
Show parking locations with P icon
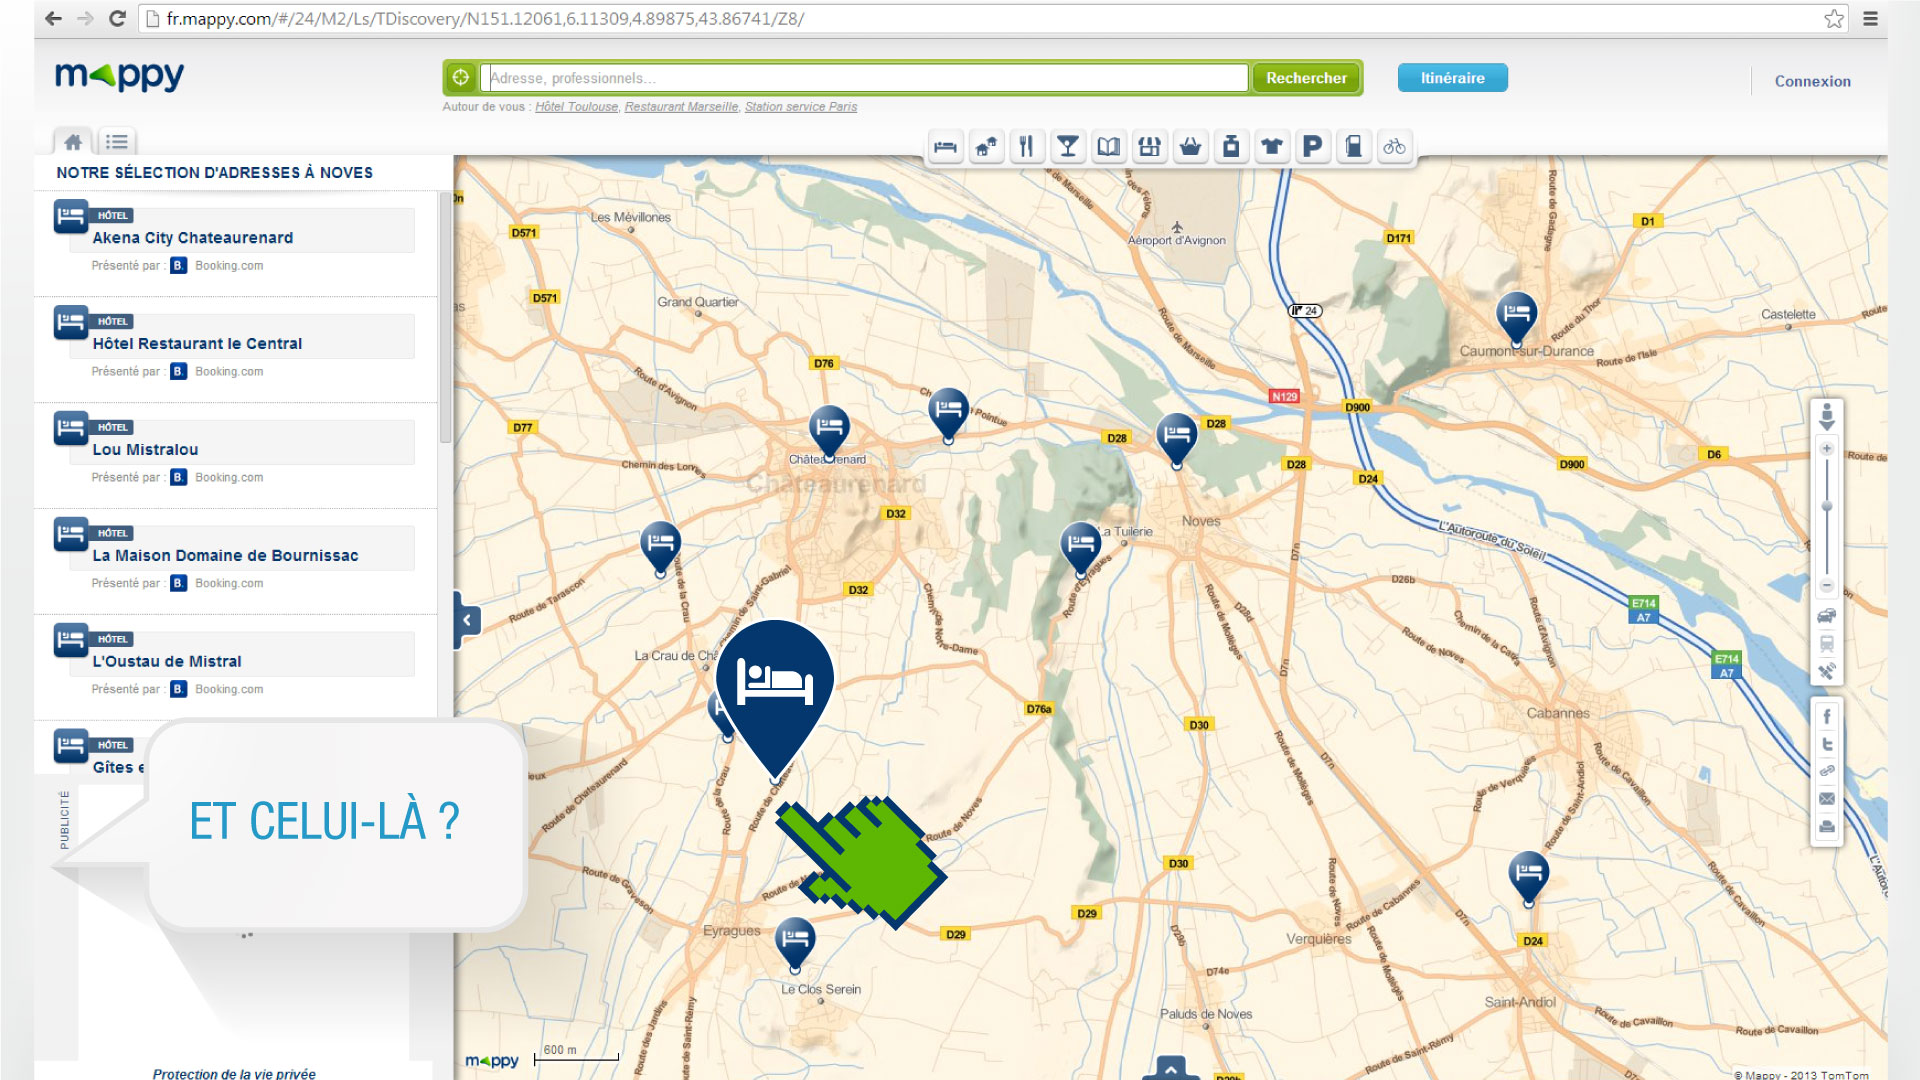[x=1312, y=147]
